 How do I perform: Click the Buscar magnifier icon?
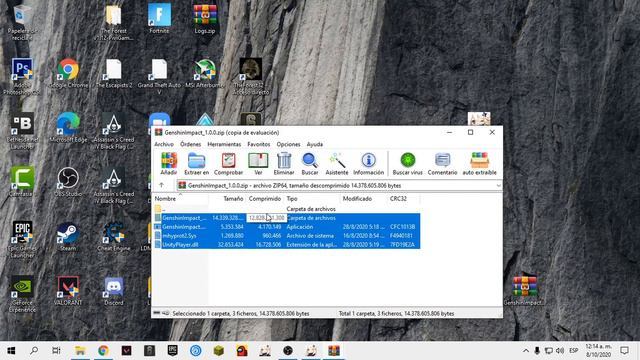pos(310,164)
